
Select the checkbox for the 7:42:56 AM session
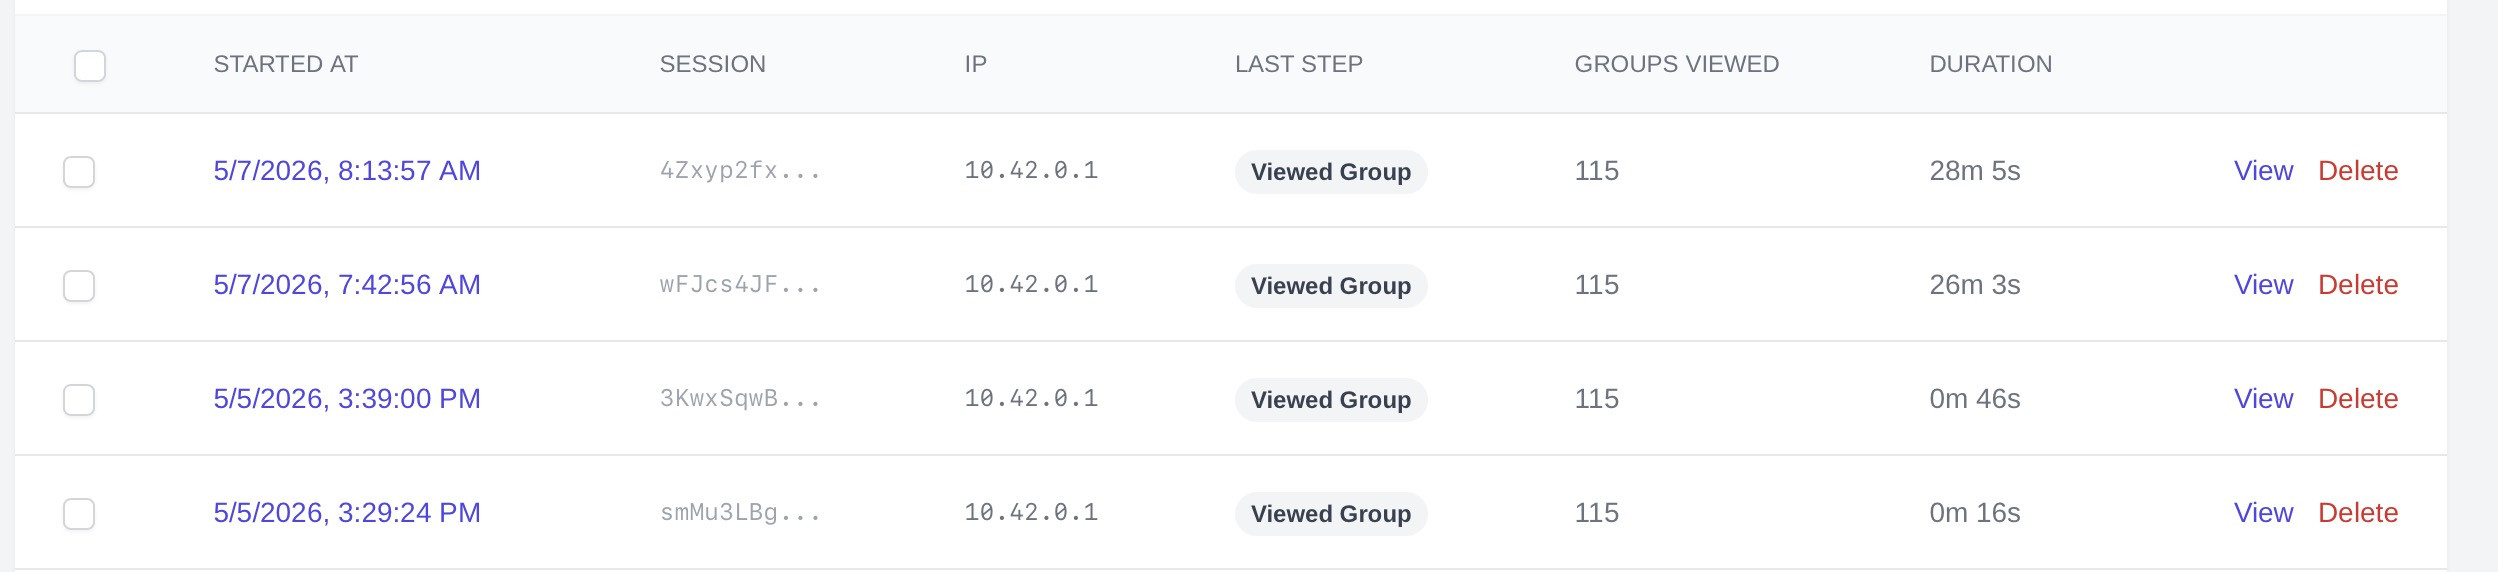[79, 286]
